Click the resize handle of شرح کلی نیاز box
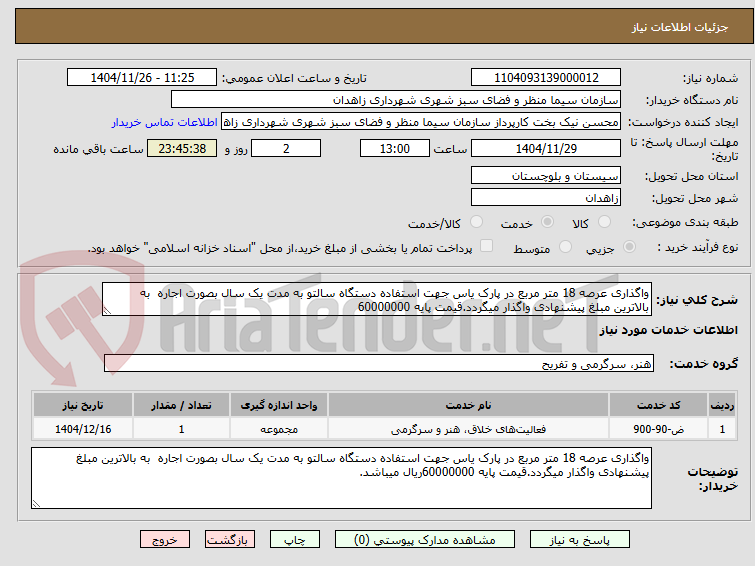Image resolution: width=755 pixels, height=566 pixels. 107,311
